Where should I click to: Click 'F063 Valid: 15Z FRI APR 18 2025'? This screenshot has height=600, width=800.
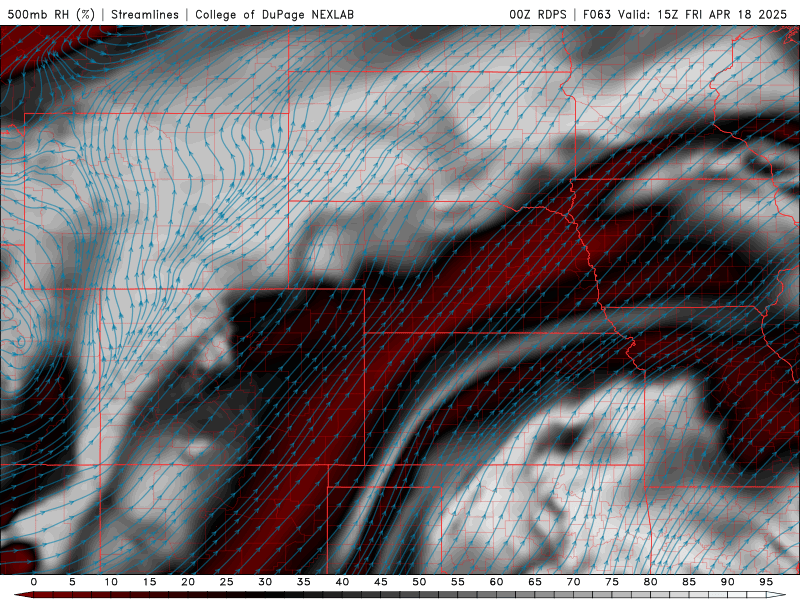685,14
